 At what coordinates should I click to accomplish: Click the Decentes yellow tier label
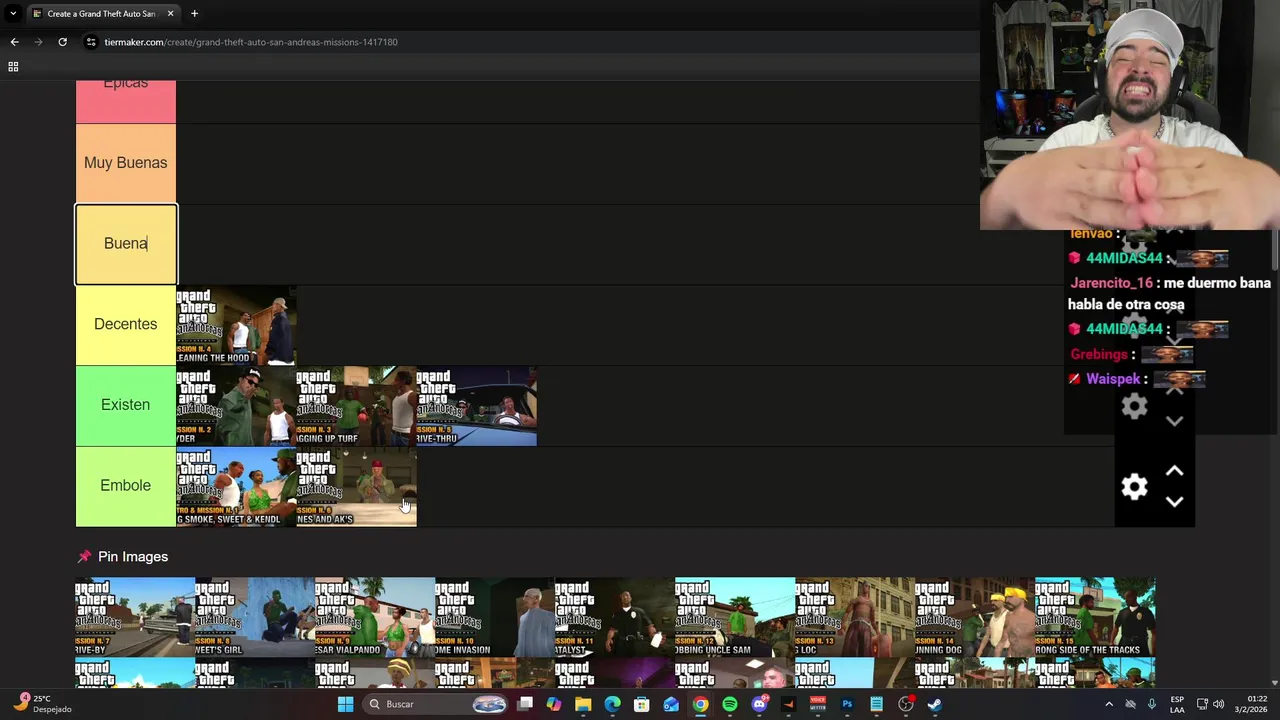click(x=126, y=324)
